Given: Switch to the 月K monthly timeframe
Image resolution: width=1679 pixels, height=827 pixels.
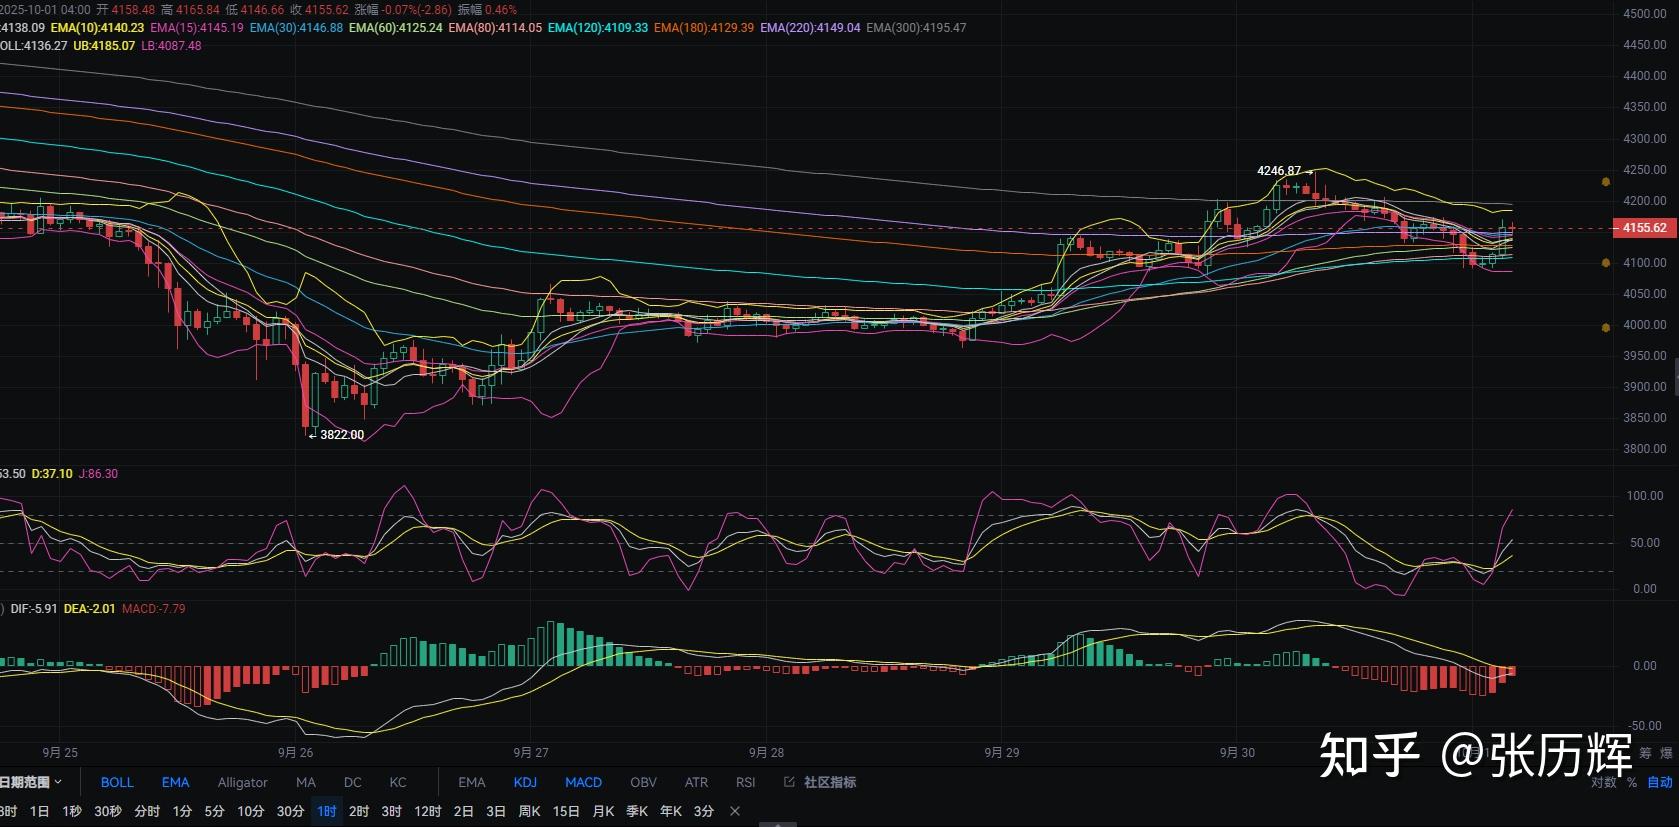Looking at the screenshot, I should 603,811.
